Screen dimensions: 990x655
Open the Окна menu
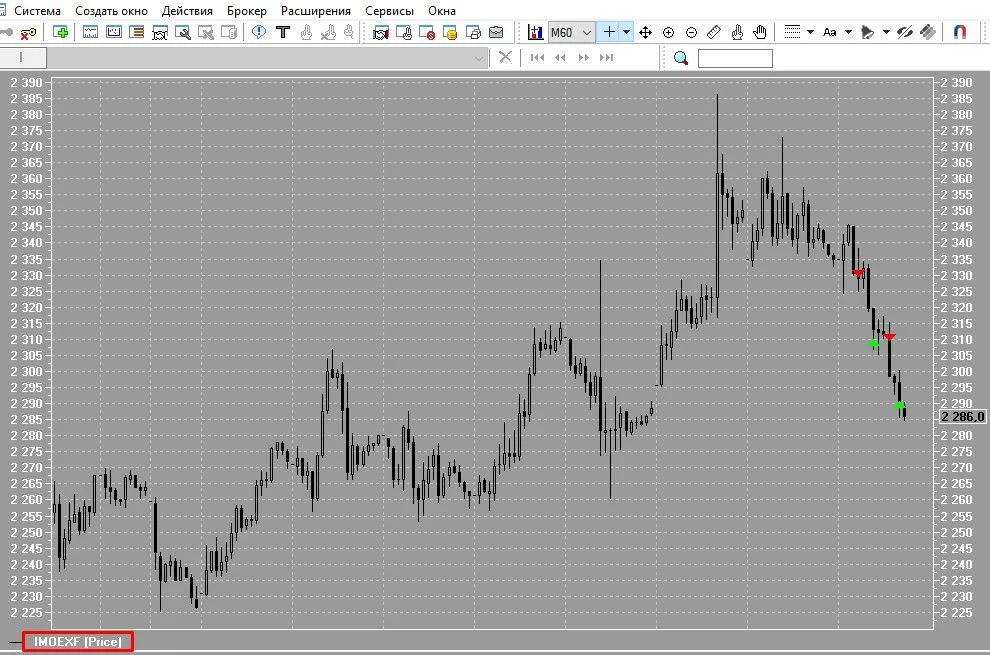[442, 11]
